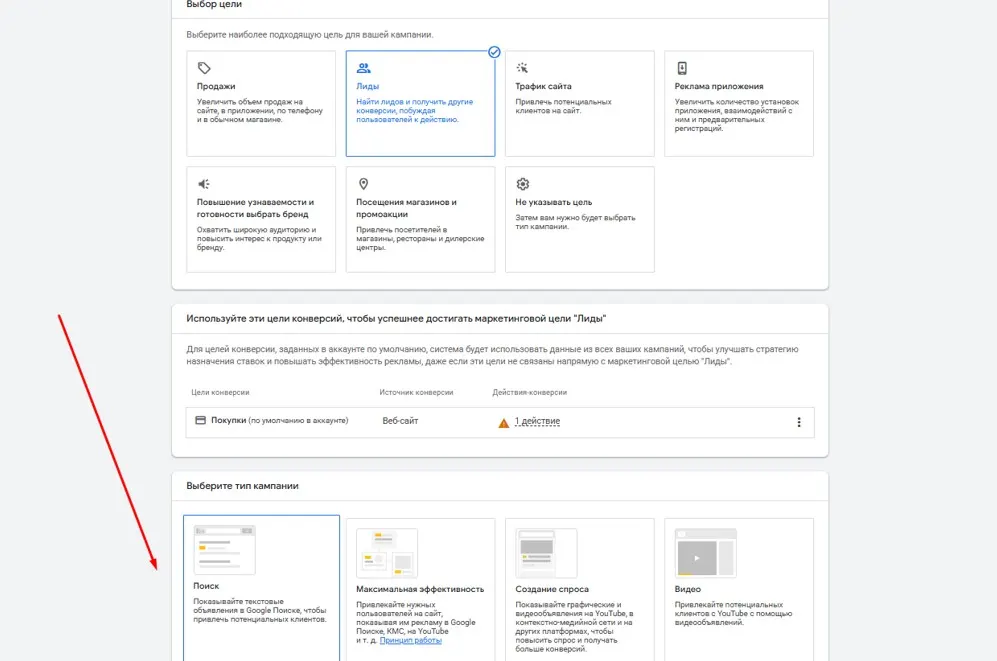Click the megaphone icon for brand awareness

tap(204, 184)
